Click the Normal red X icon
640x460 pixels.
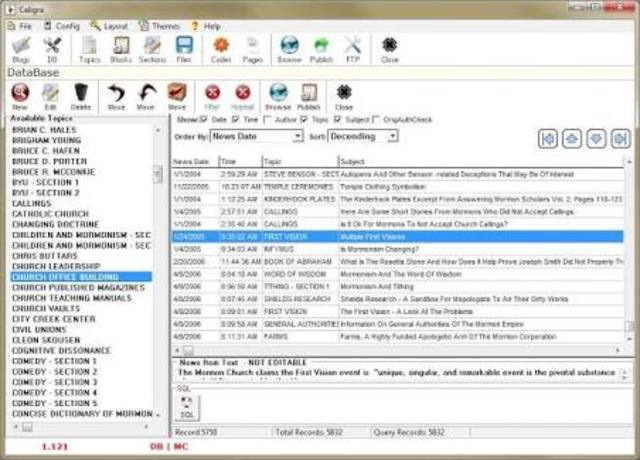click(x=242, y=97)
